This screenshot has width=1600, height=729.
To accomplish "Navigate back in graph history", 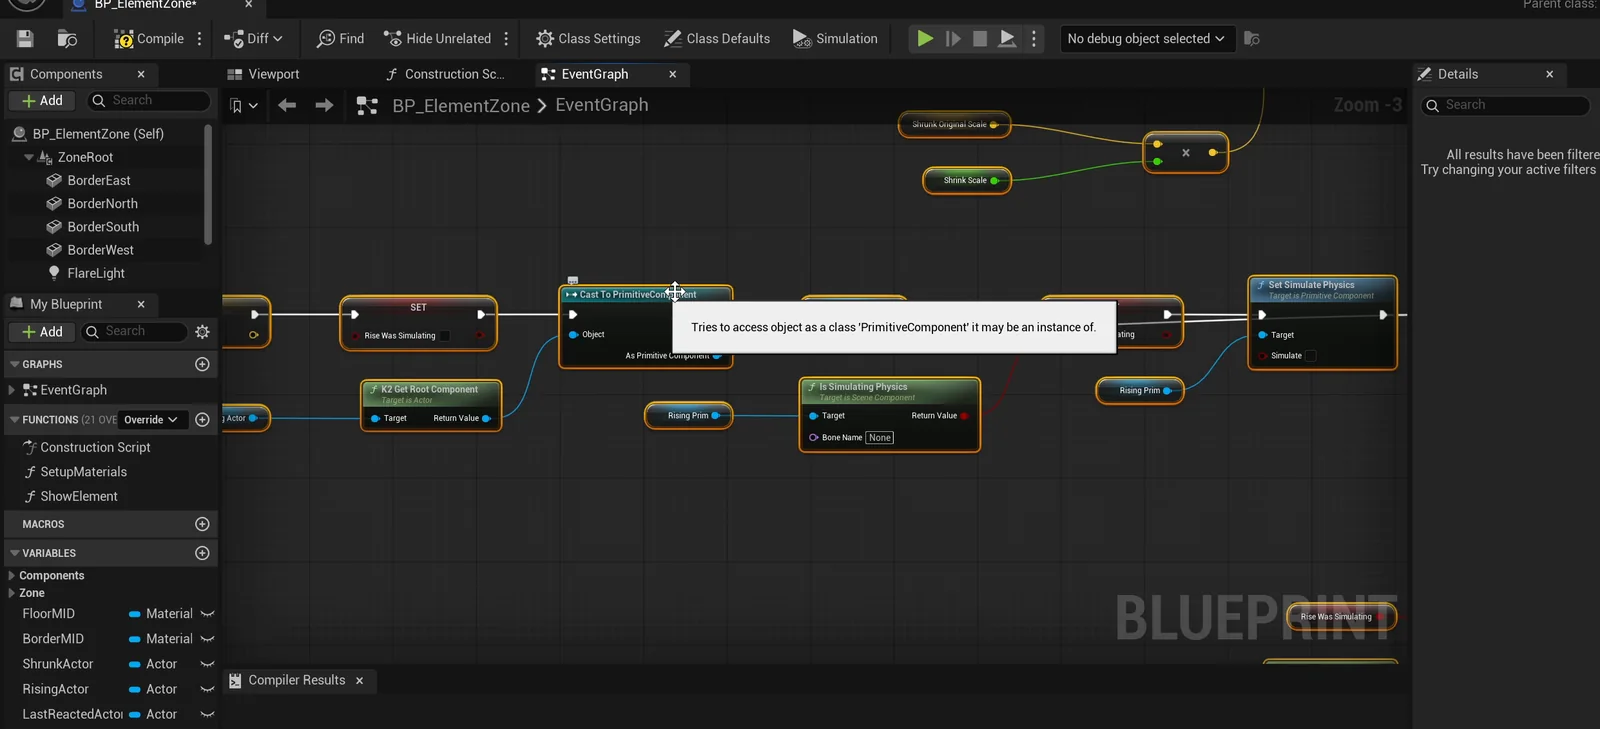I will tap(287, 105).
